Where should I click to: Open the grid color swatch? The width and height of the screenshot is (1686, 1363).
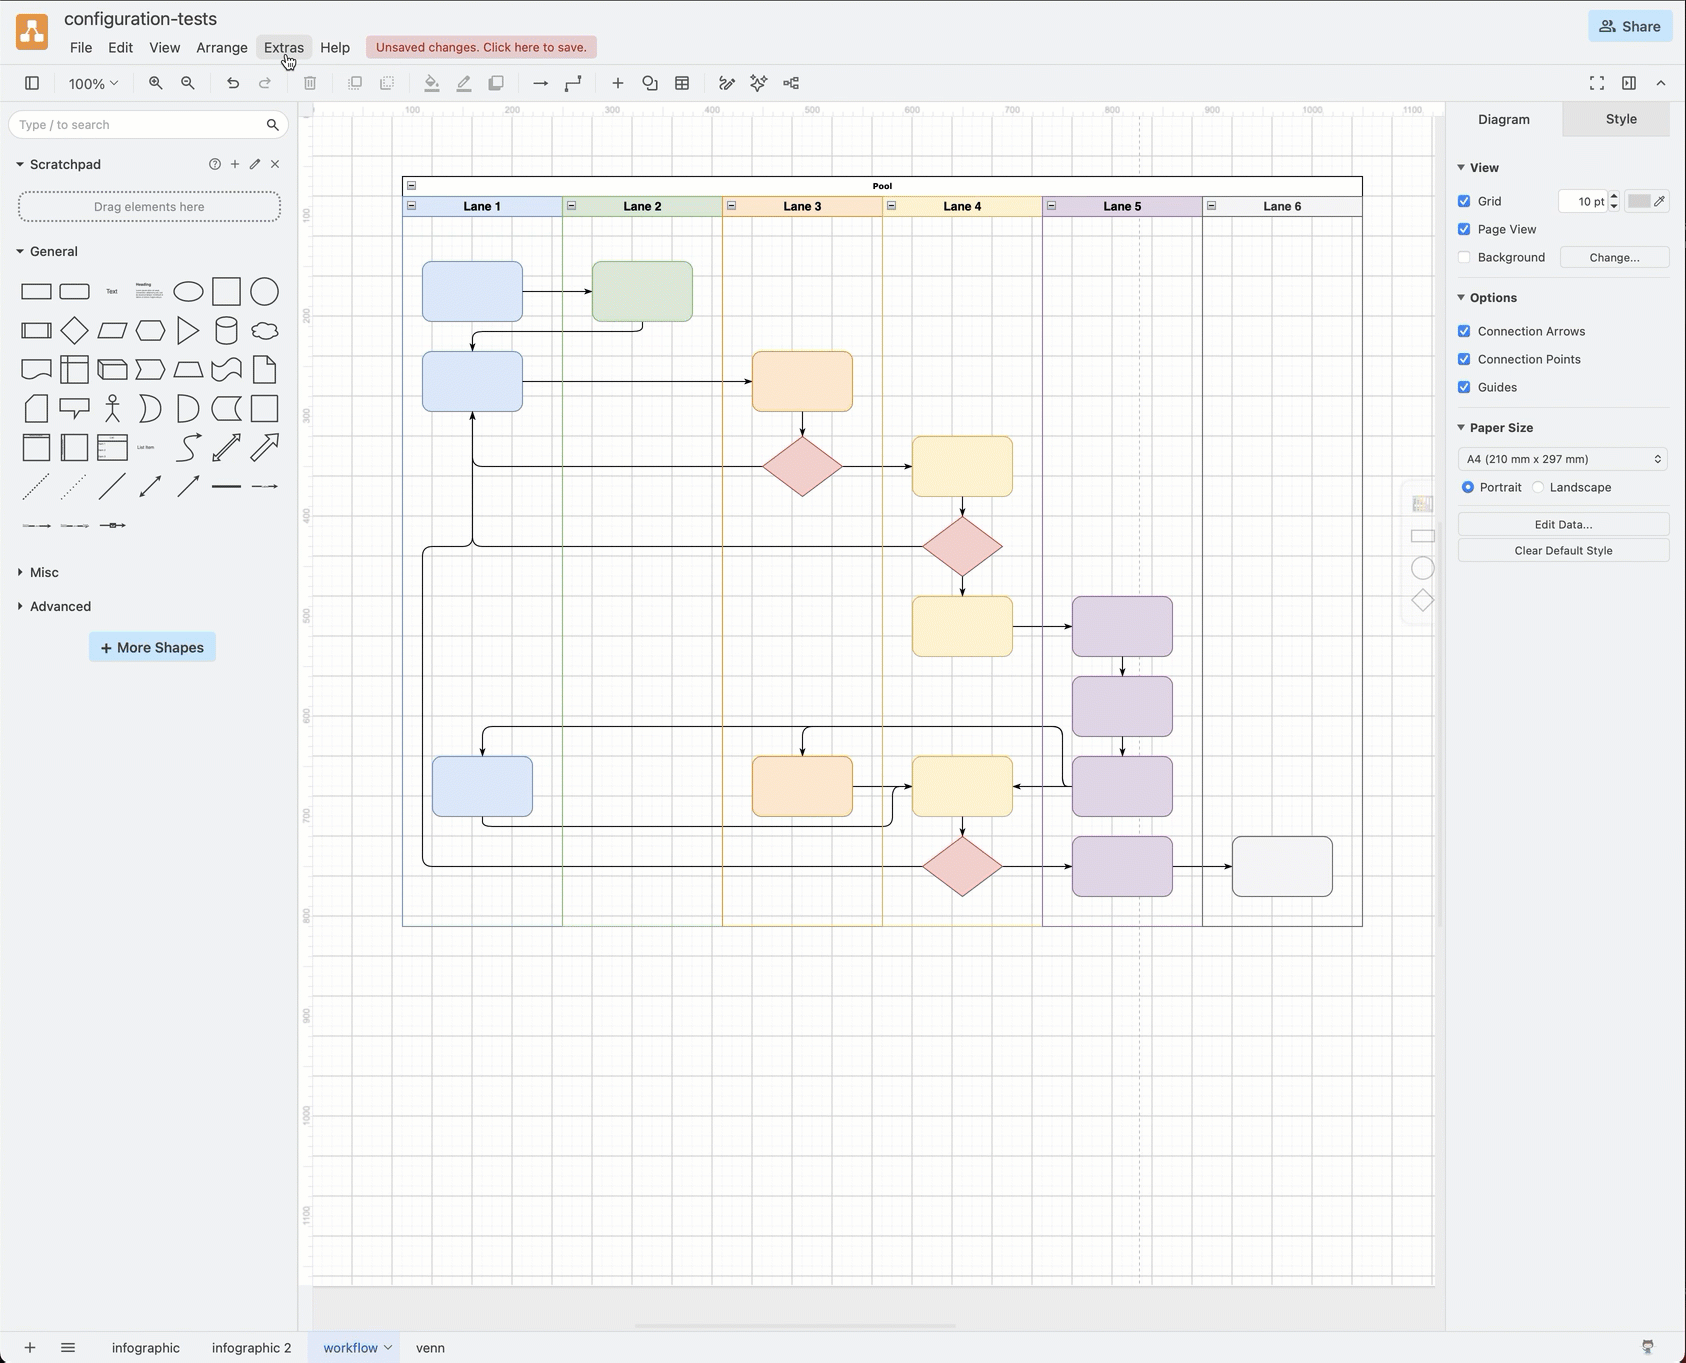[x=1646, y=201]
